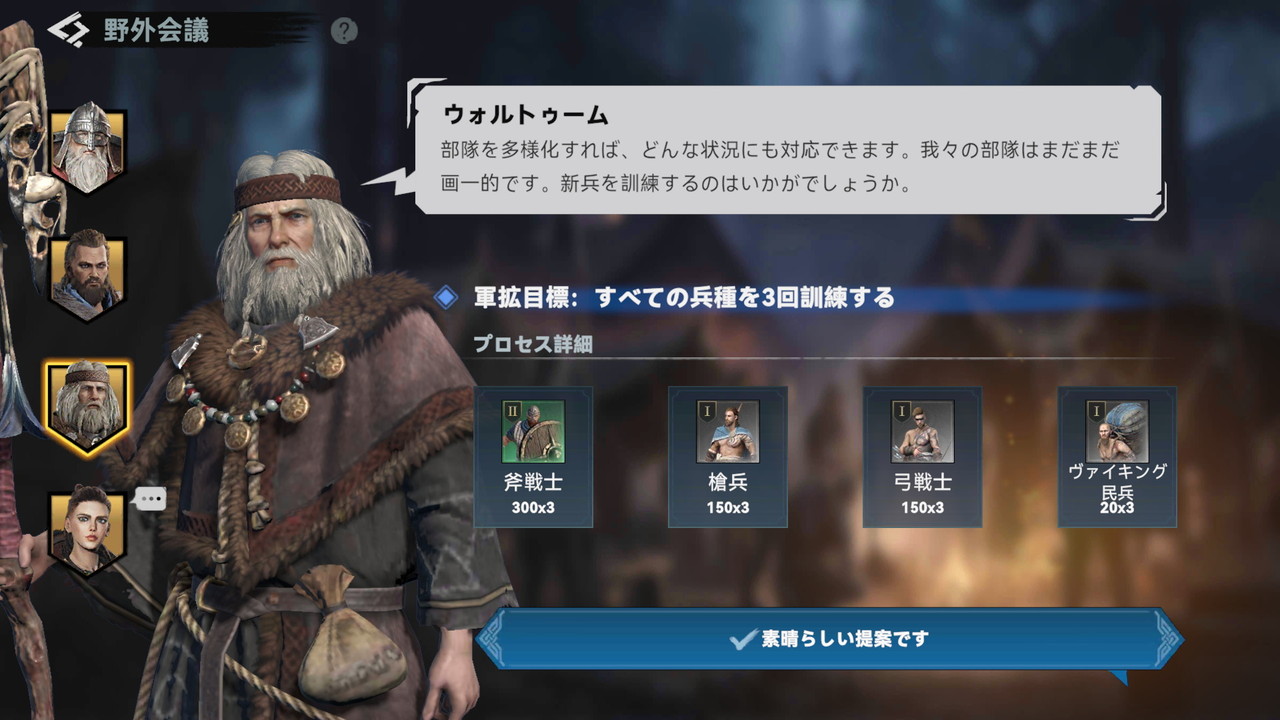Click the ウォルトゥーム dialogue speech box

pos(788,148)
